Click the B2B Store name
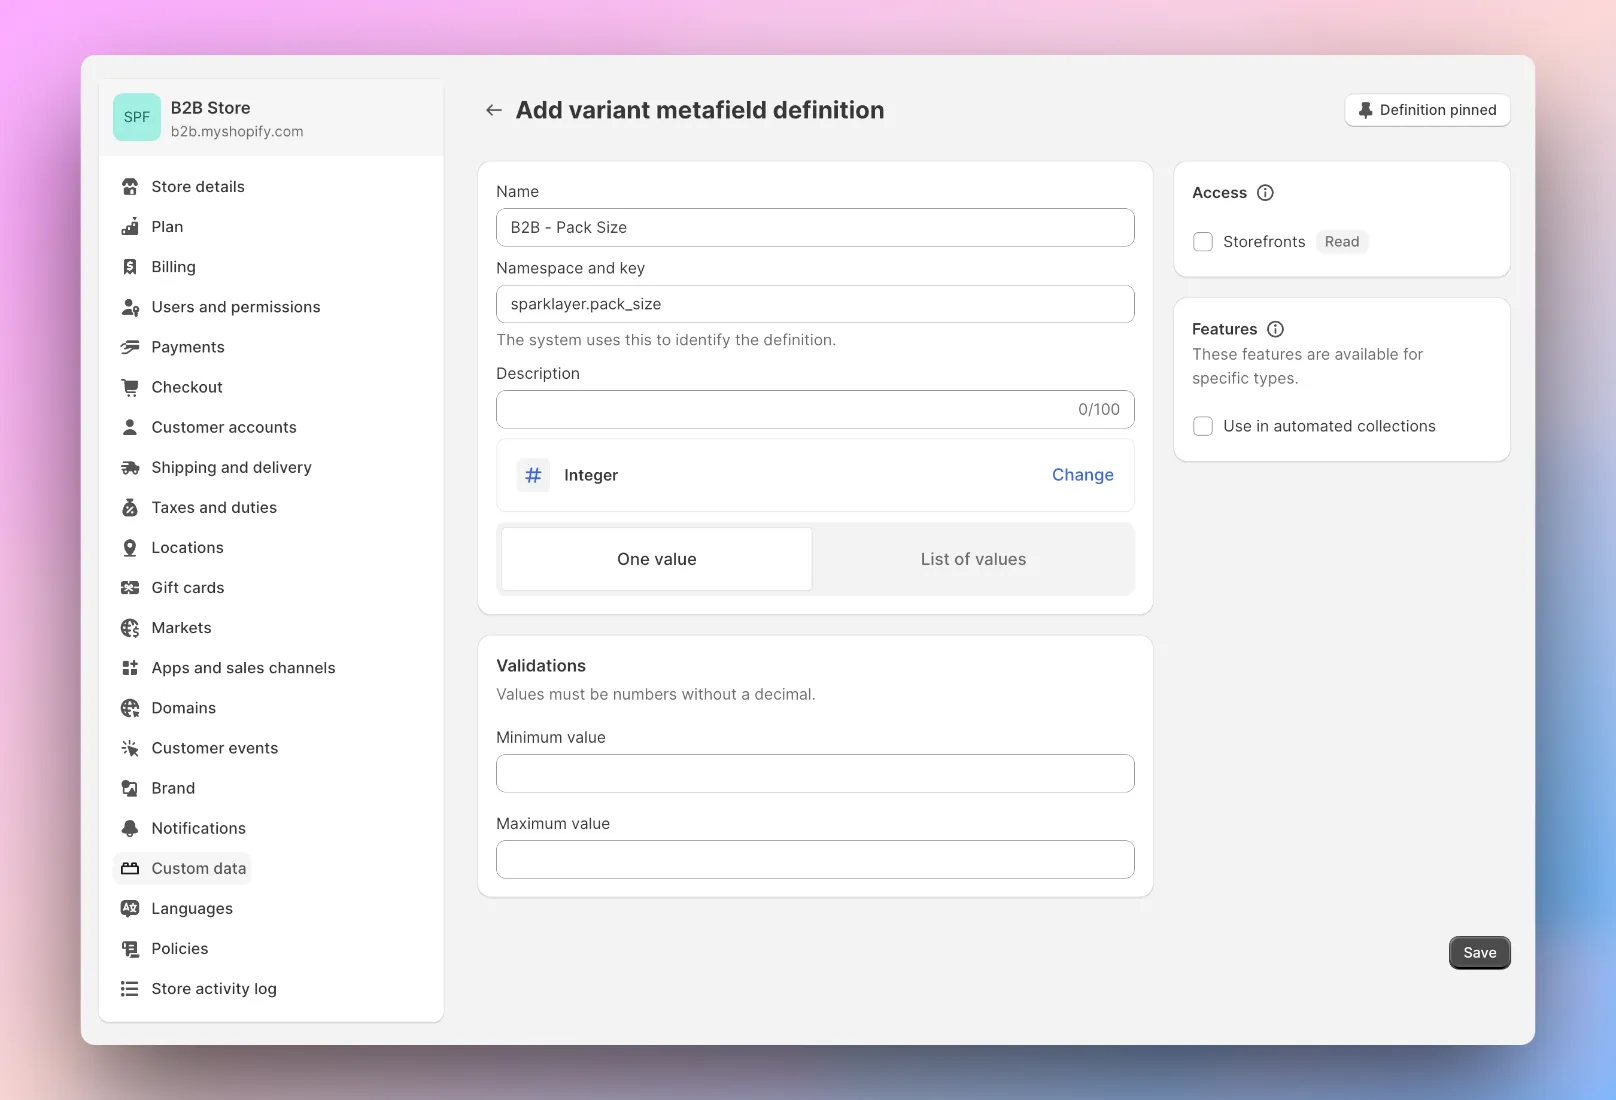Viewport: 1616px width, 1100px height. click(210, 108)
